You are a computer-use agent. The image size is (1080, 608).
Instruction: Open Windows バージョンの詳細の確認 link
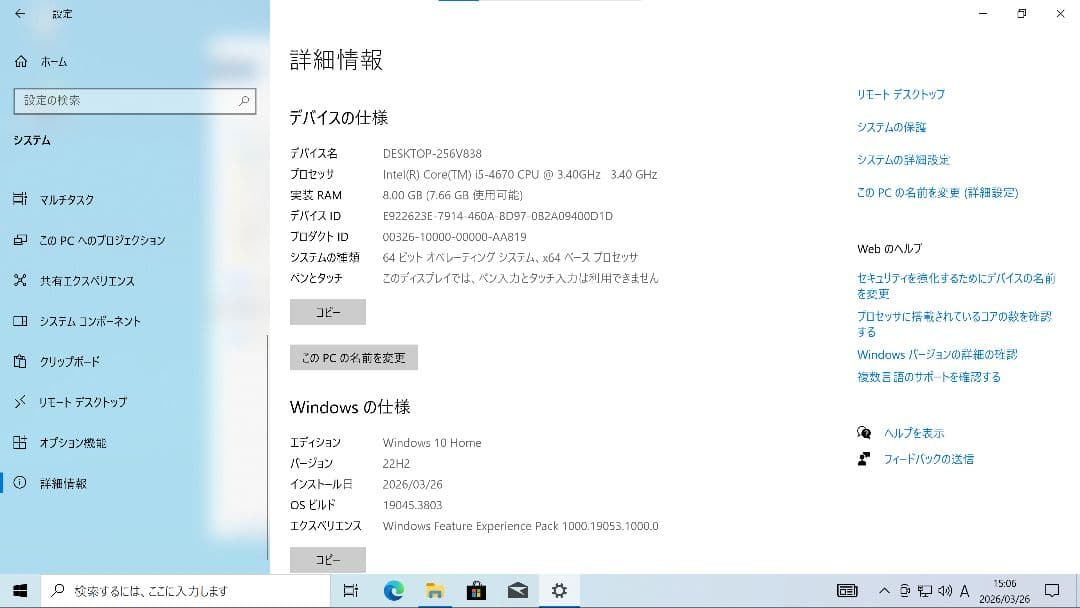(937, 355)
